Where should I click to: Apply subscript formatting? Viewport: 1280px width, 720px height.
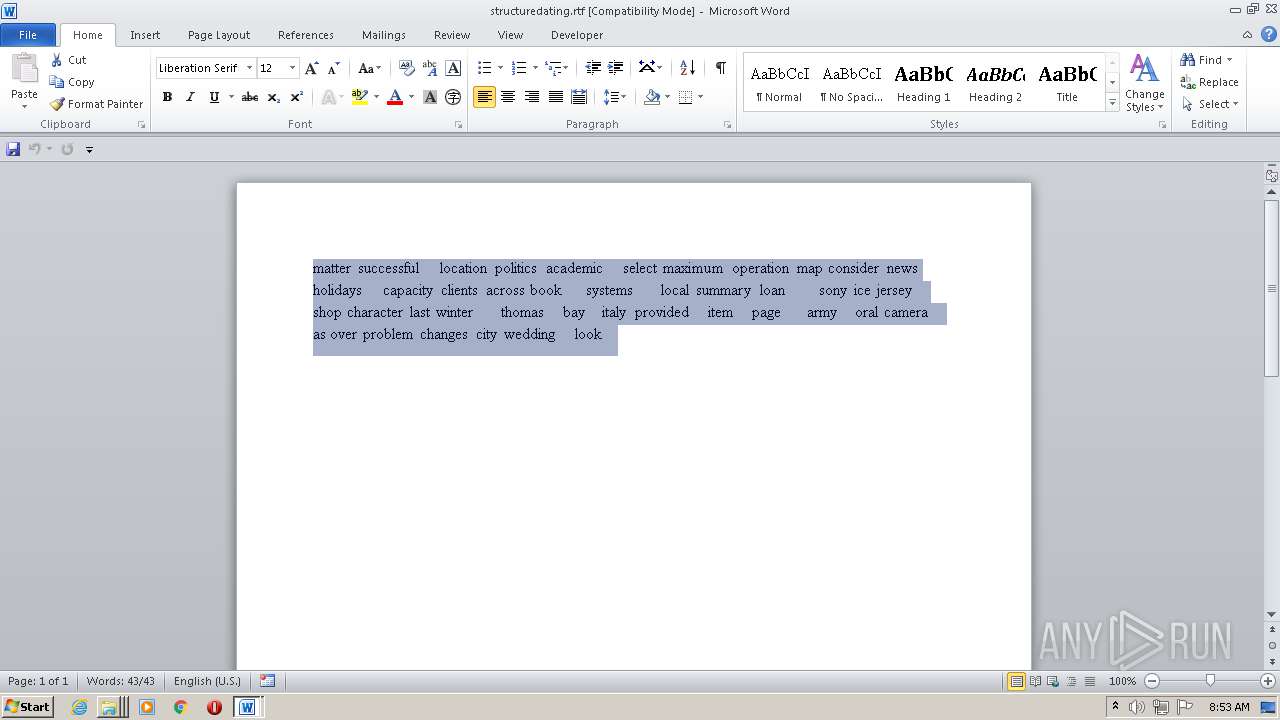tap(273, 97)
